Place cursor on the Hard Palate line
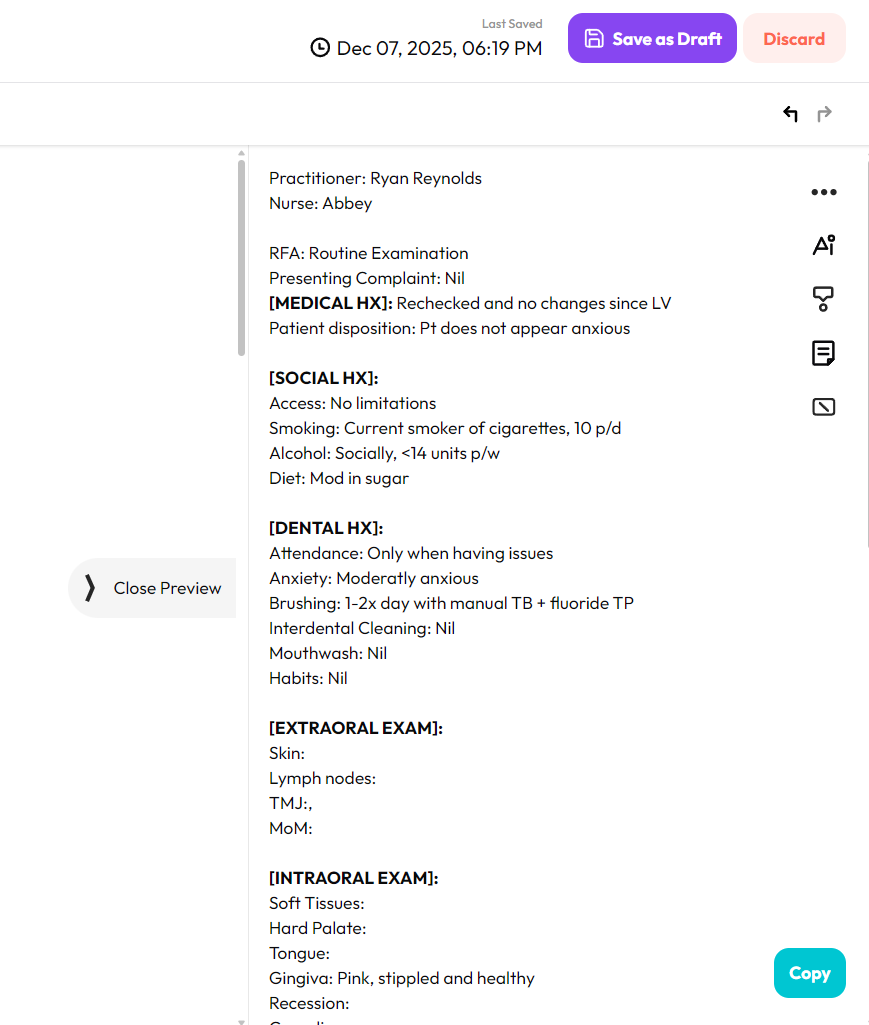This screenshot has height=1025, width=869. click(x=317, y=928)
